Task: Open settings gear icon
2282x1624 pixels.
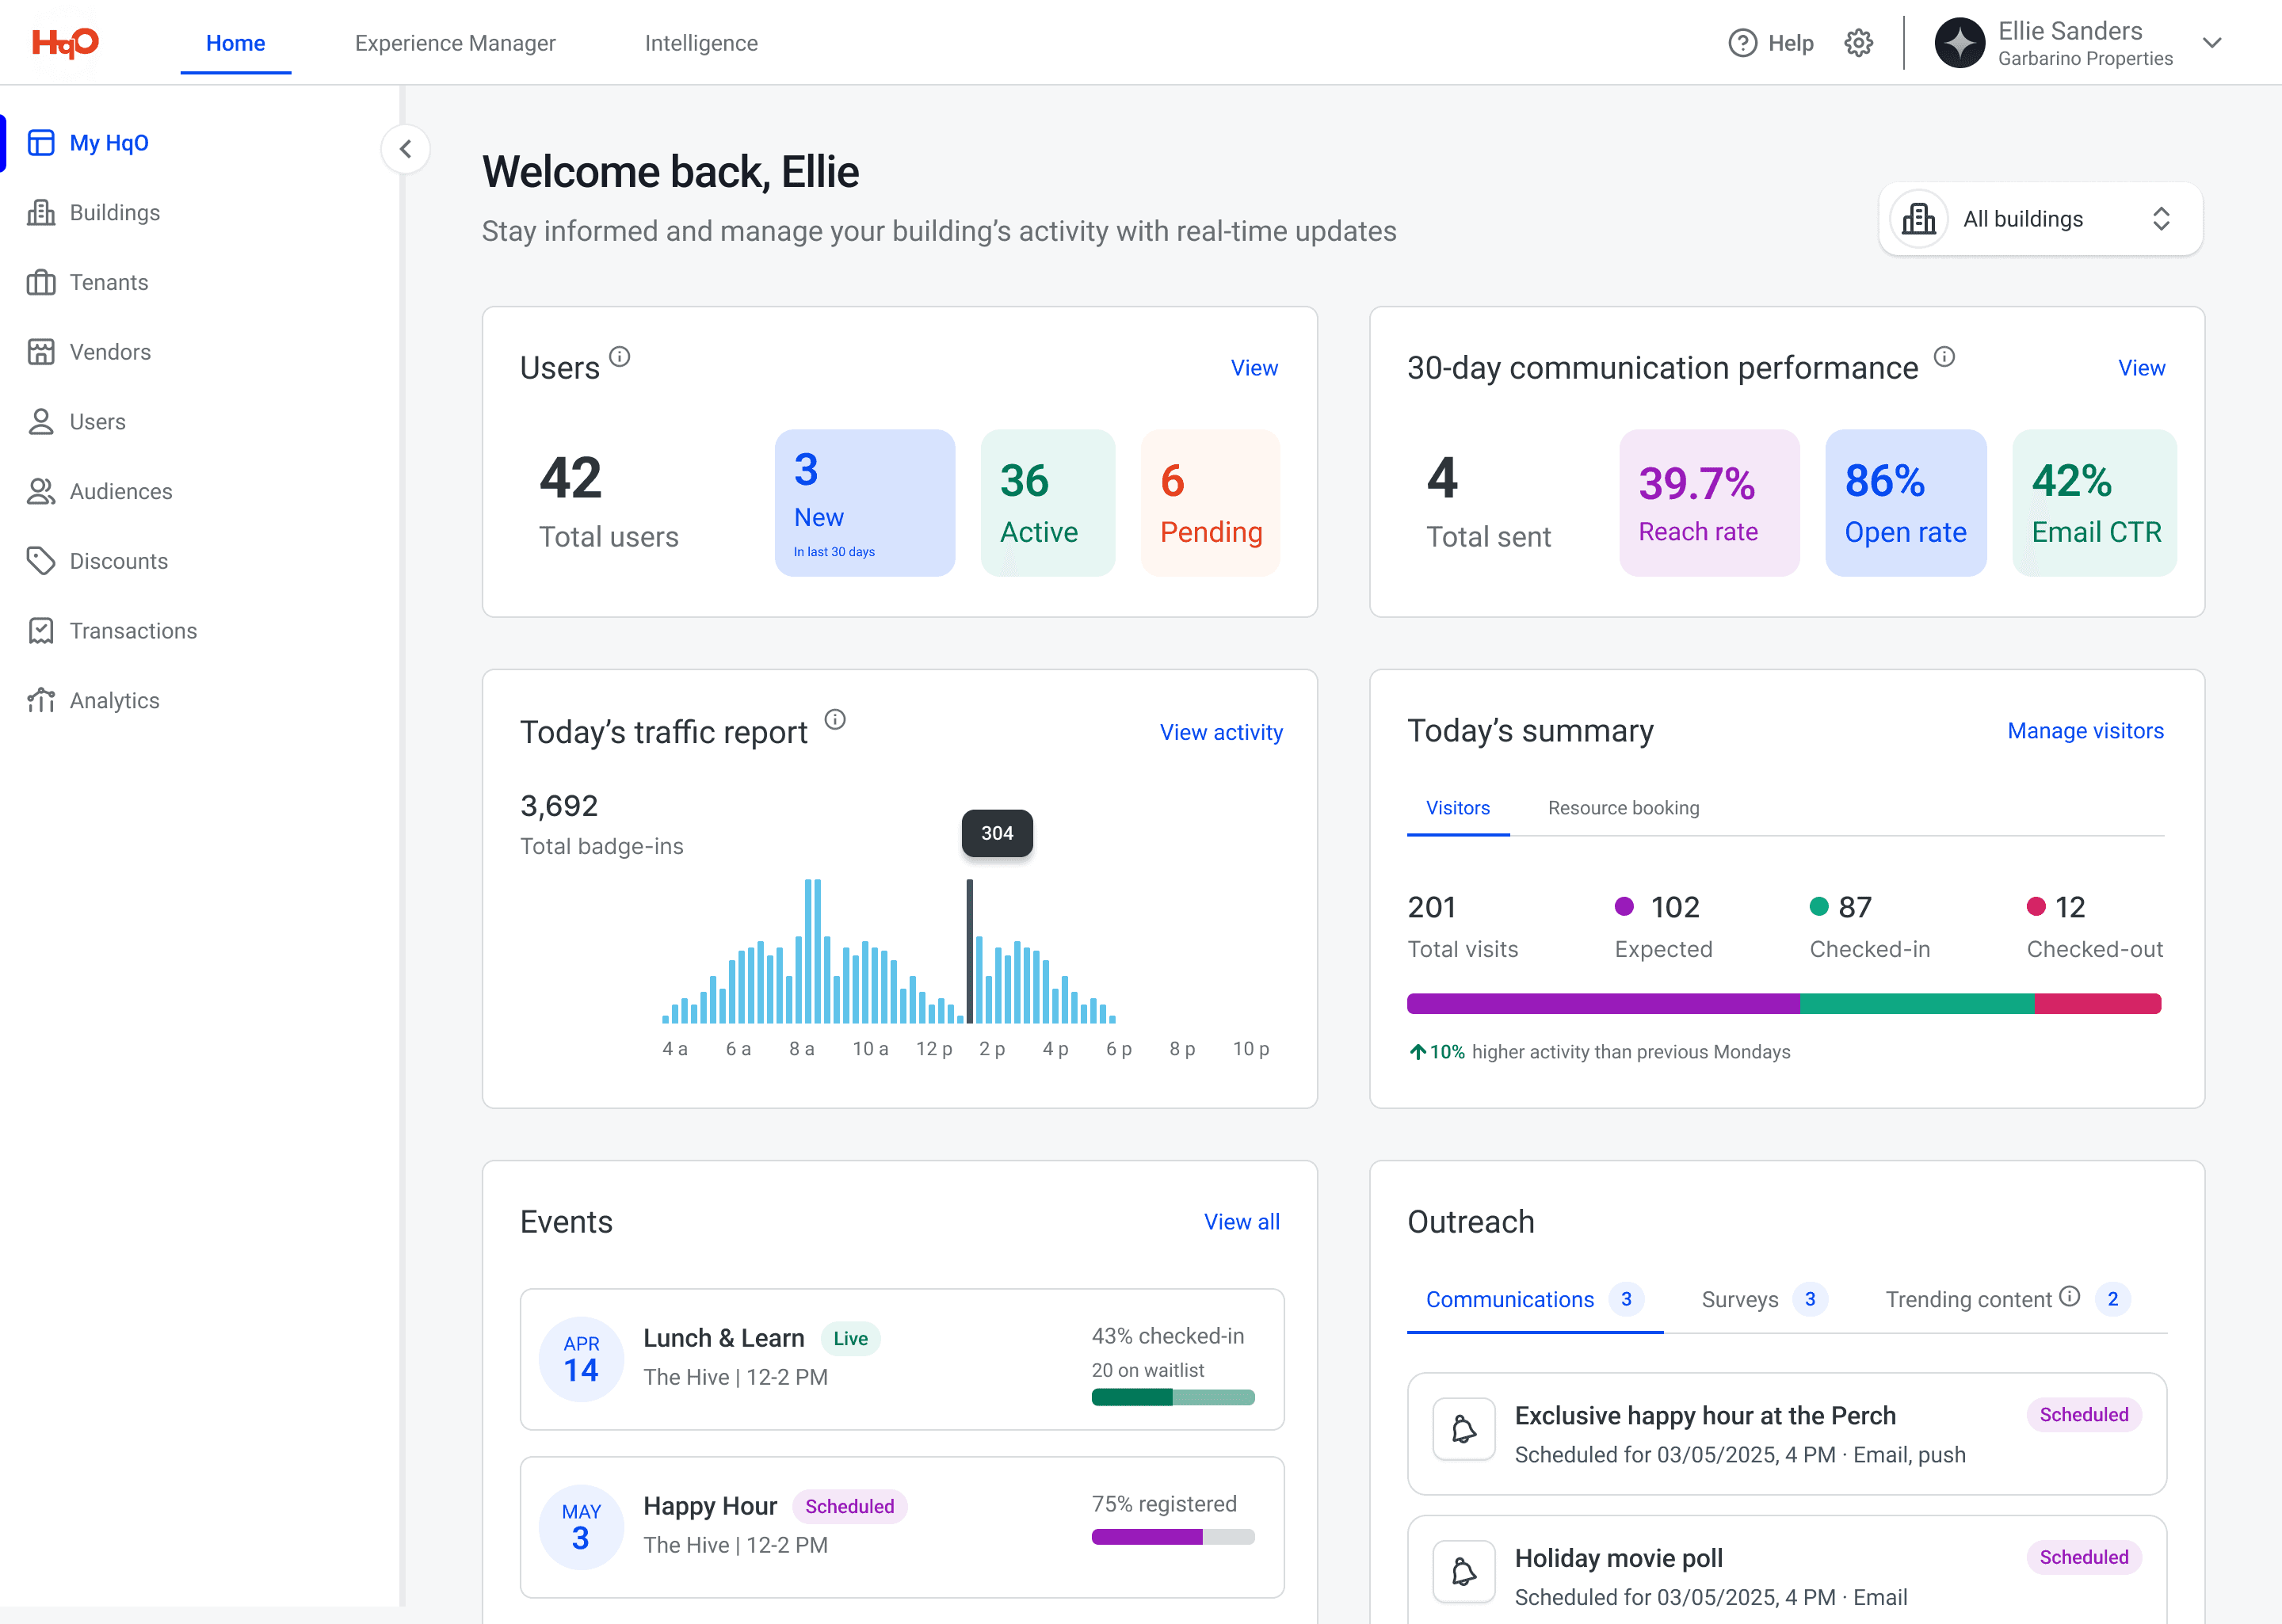Action: click(x=1858, y=43)
